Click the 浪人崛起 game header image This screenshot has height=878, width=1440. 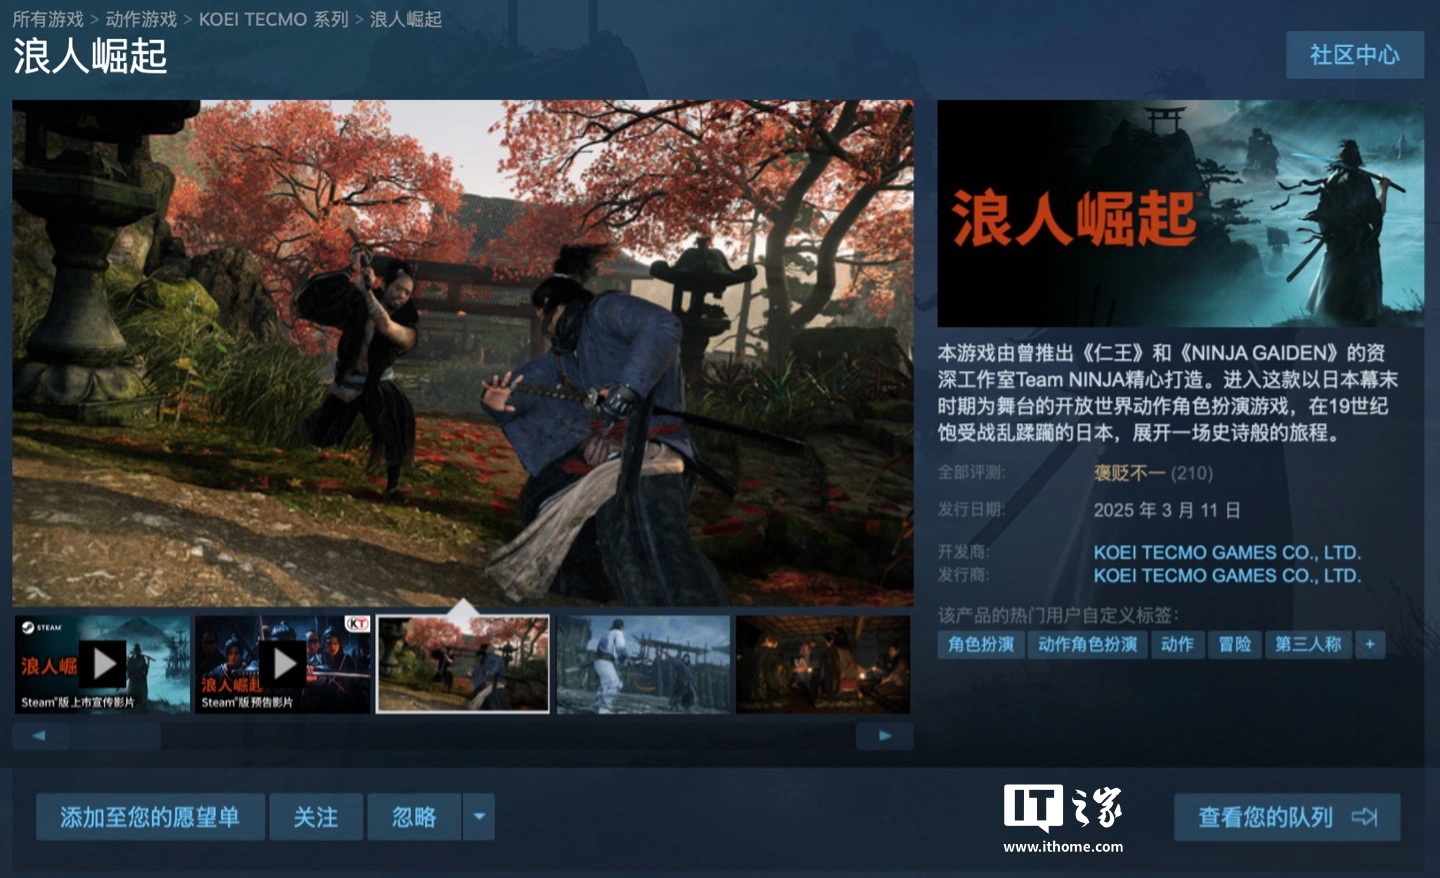click(1180, 213)
